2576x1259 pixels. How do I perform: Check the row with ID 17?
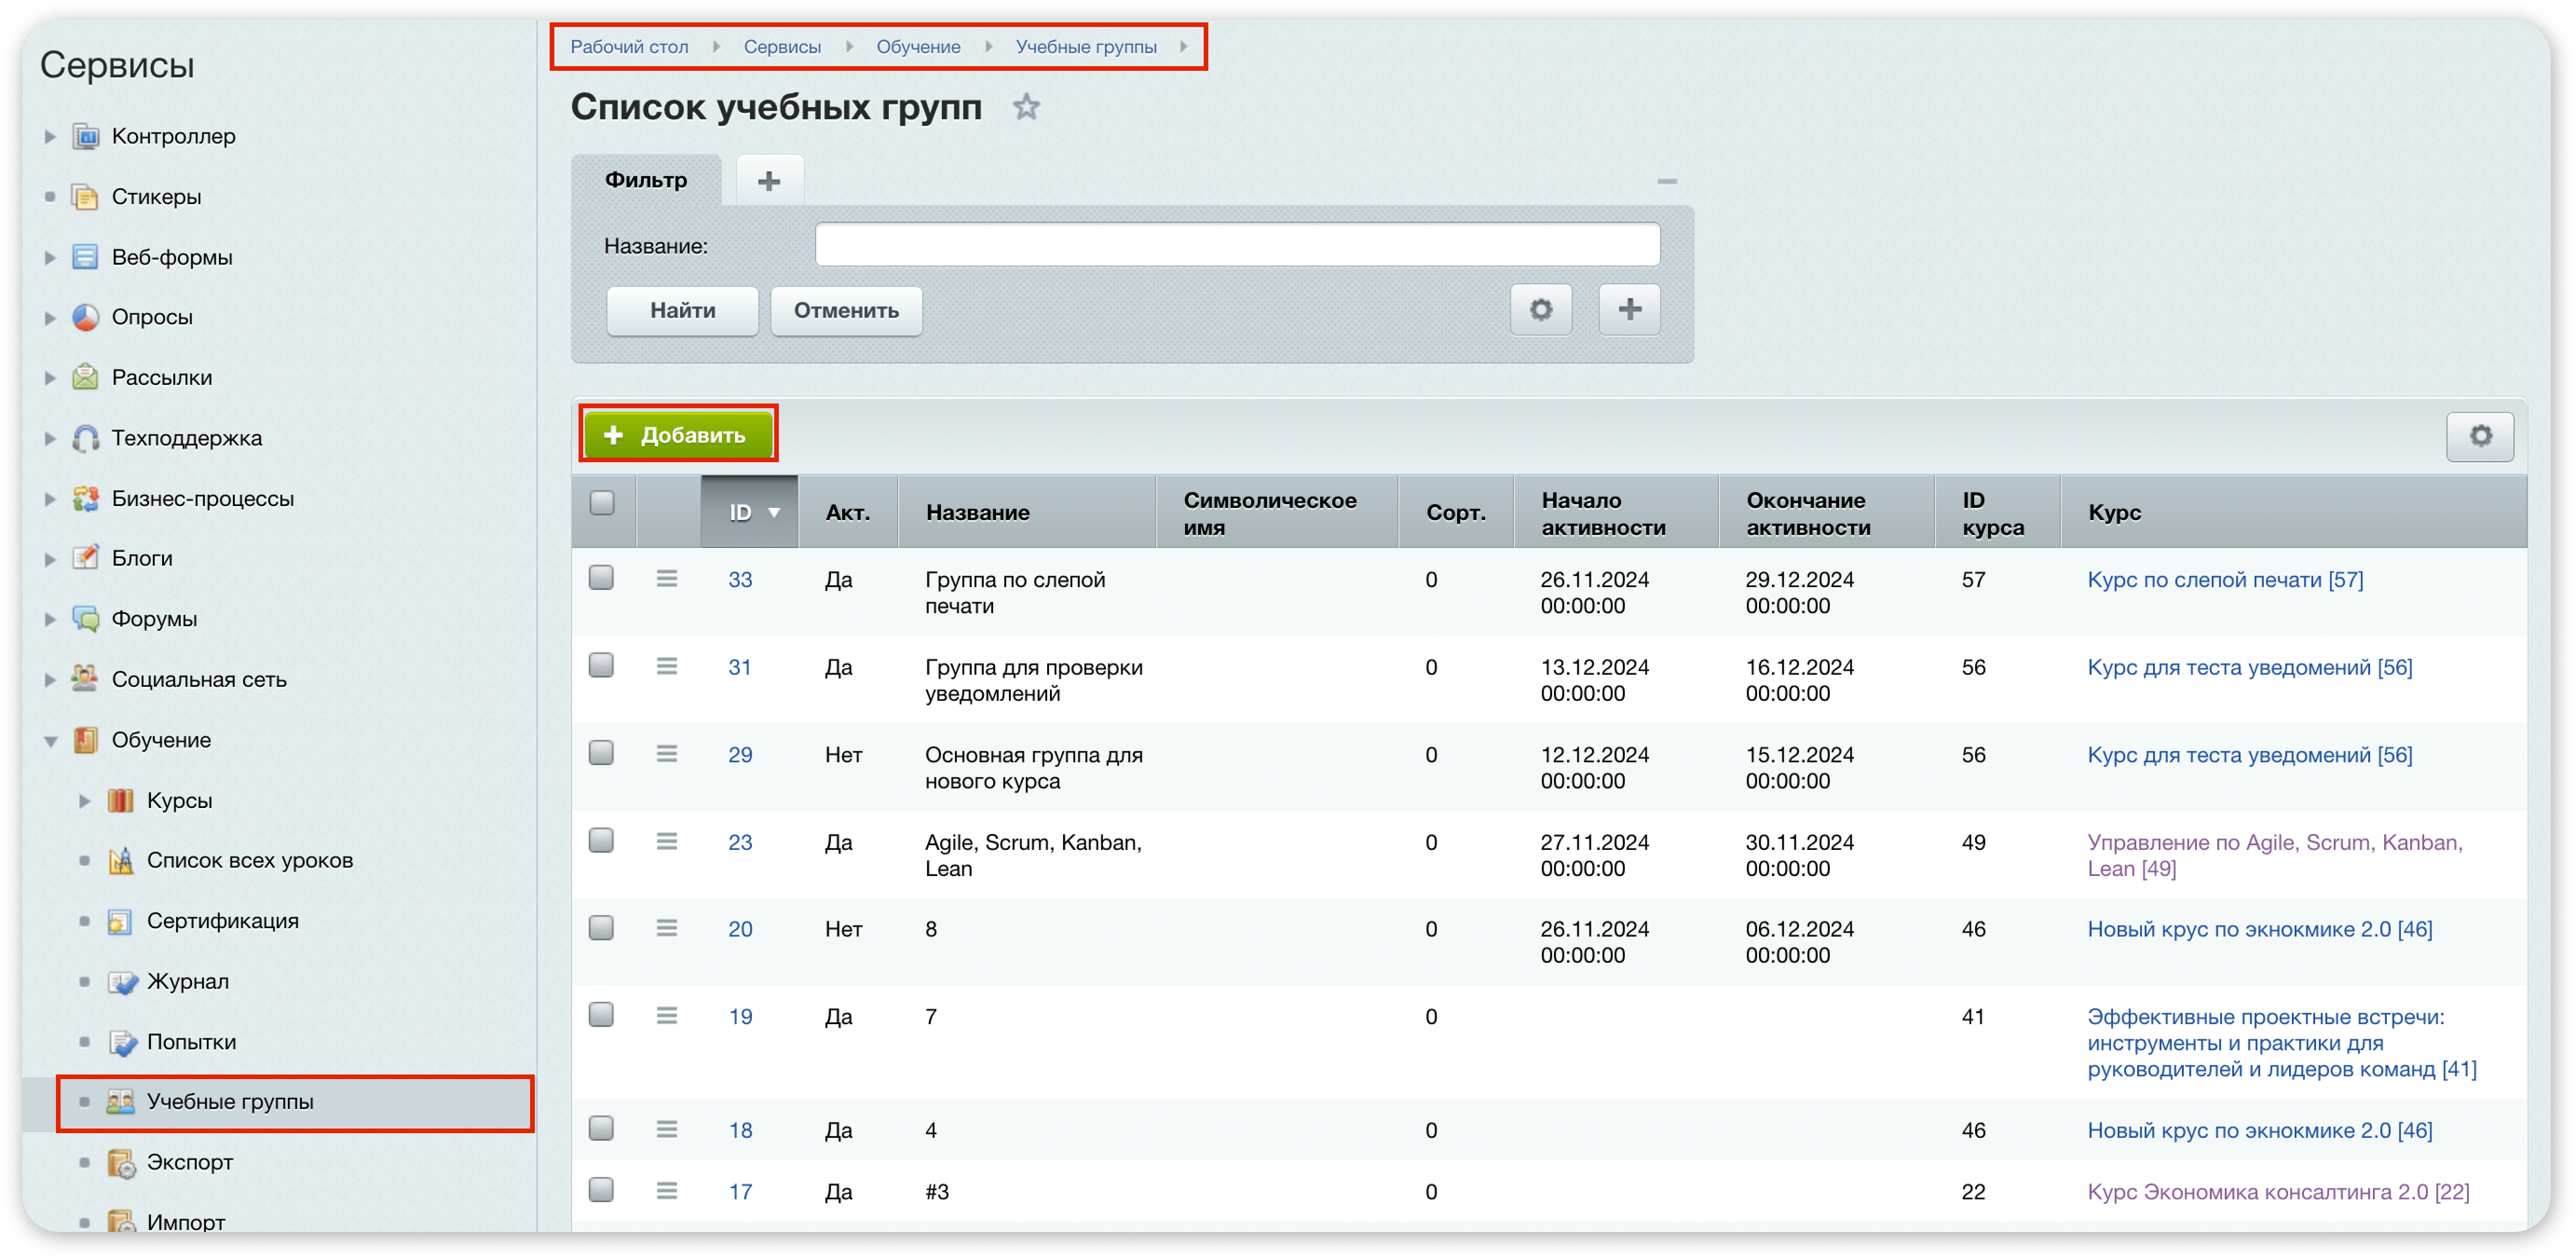pos(601,1190)
